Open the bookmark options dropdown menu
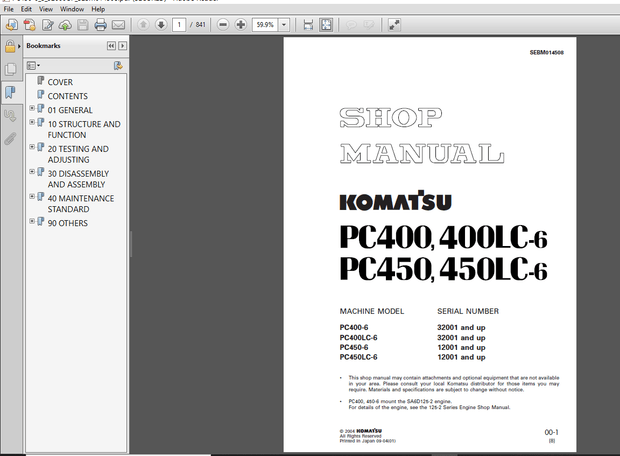Image resolution: width=620 pixels, height=456 pixels. (33, 66)
